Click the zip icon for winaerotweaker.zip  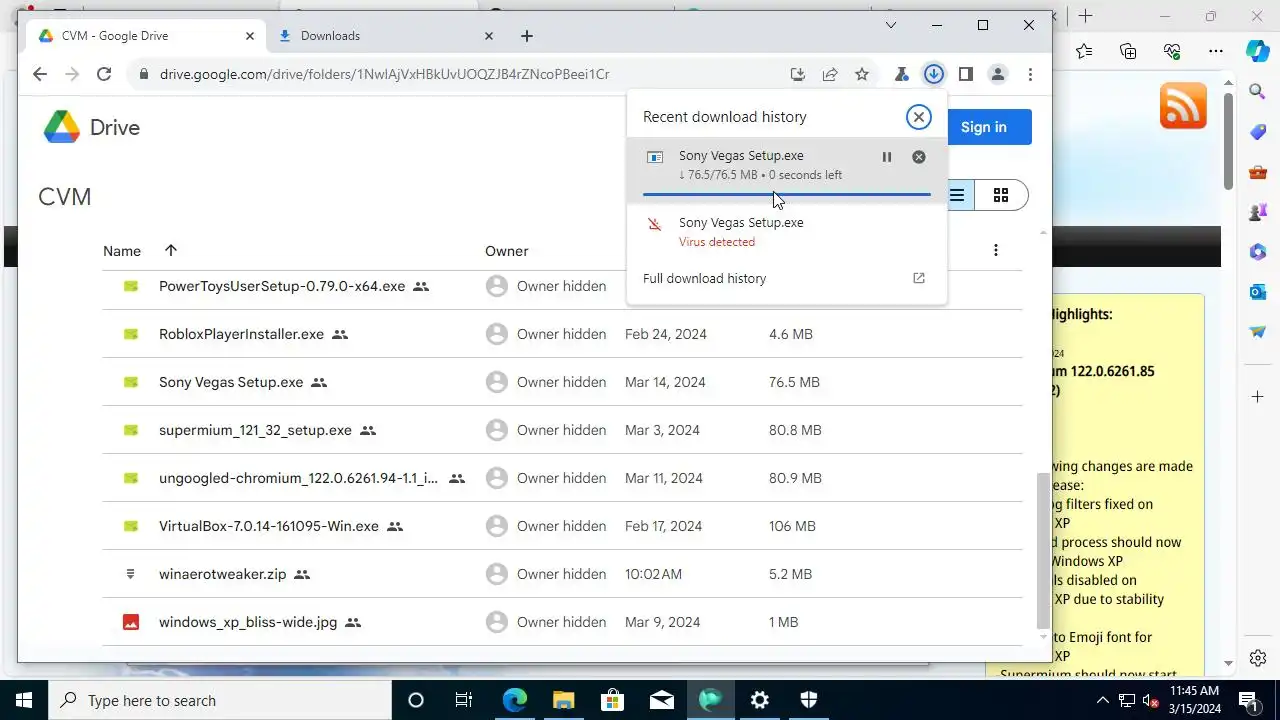tap(130, 574)
